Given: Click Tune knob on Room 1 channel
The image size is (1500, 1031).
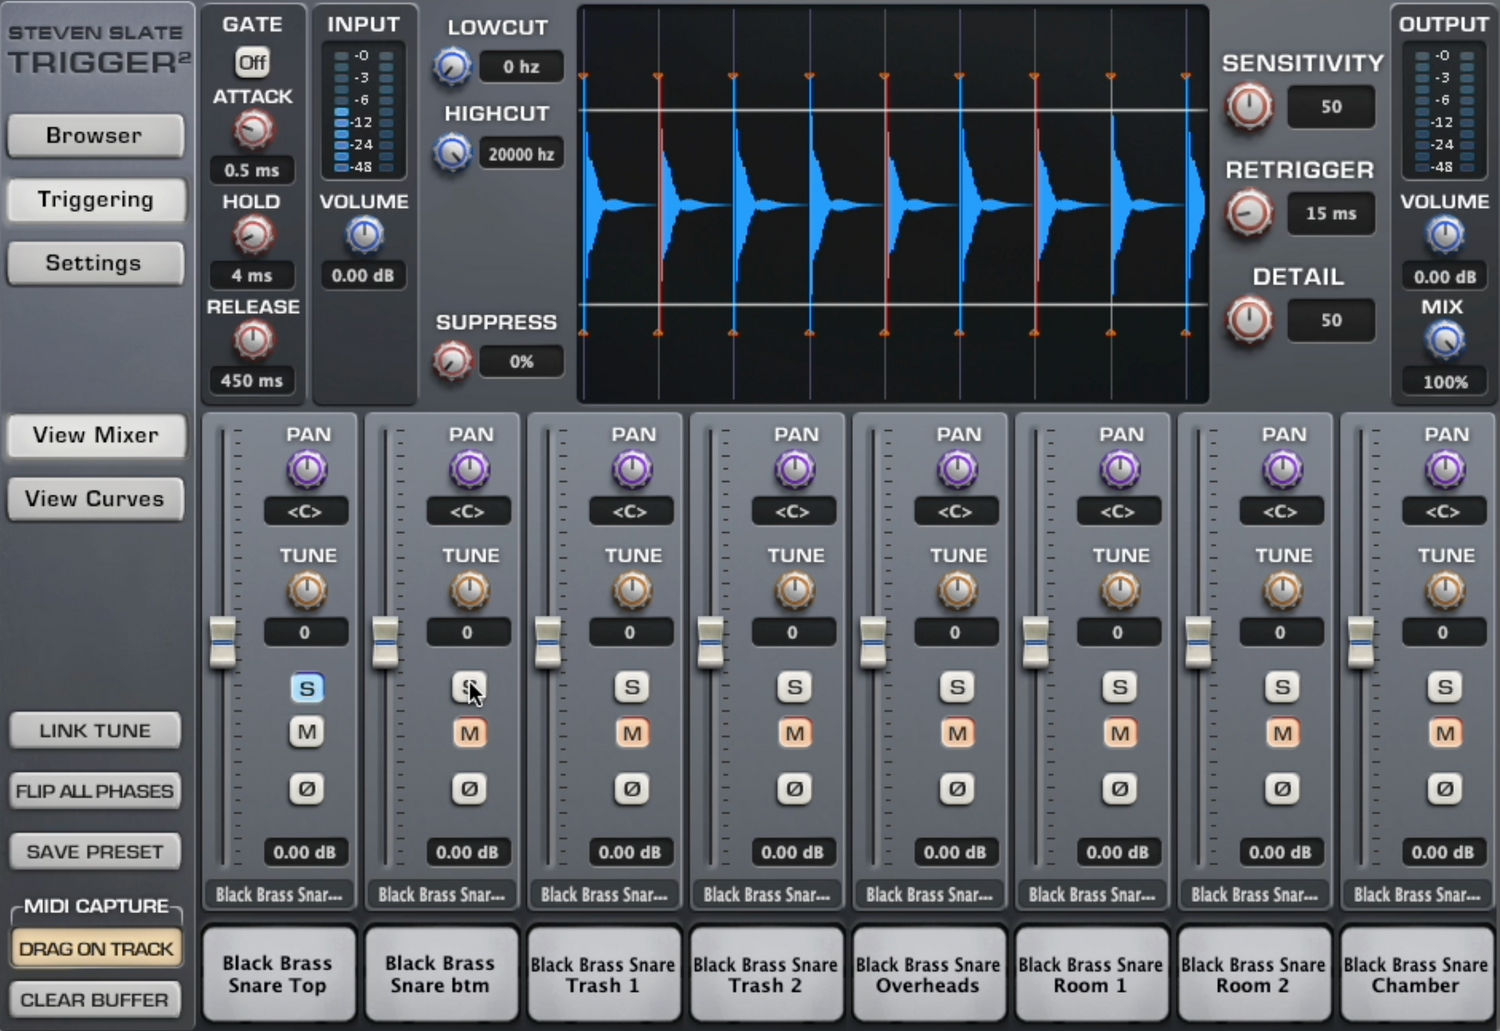Looking at the screenshot, I should [x=1120, y=591].
